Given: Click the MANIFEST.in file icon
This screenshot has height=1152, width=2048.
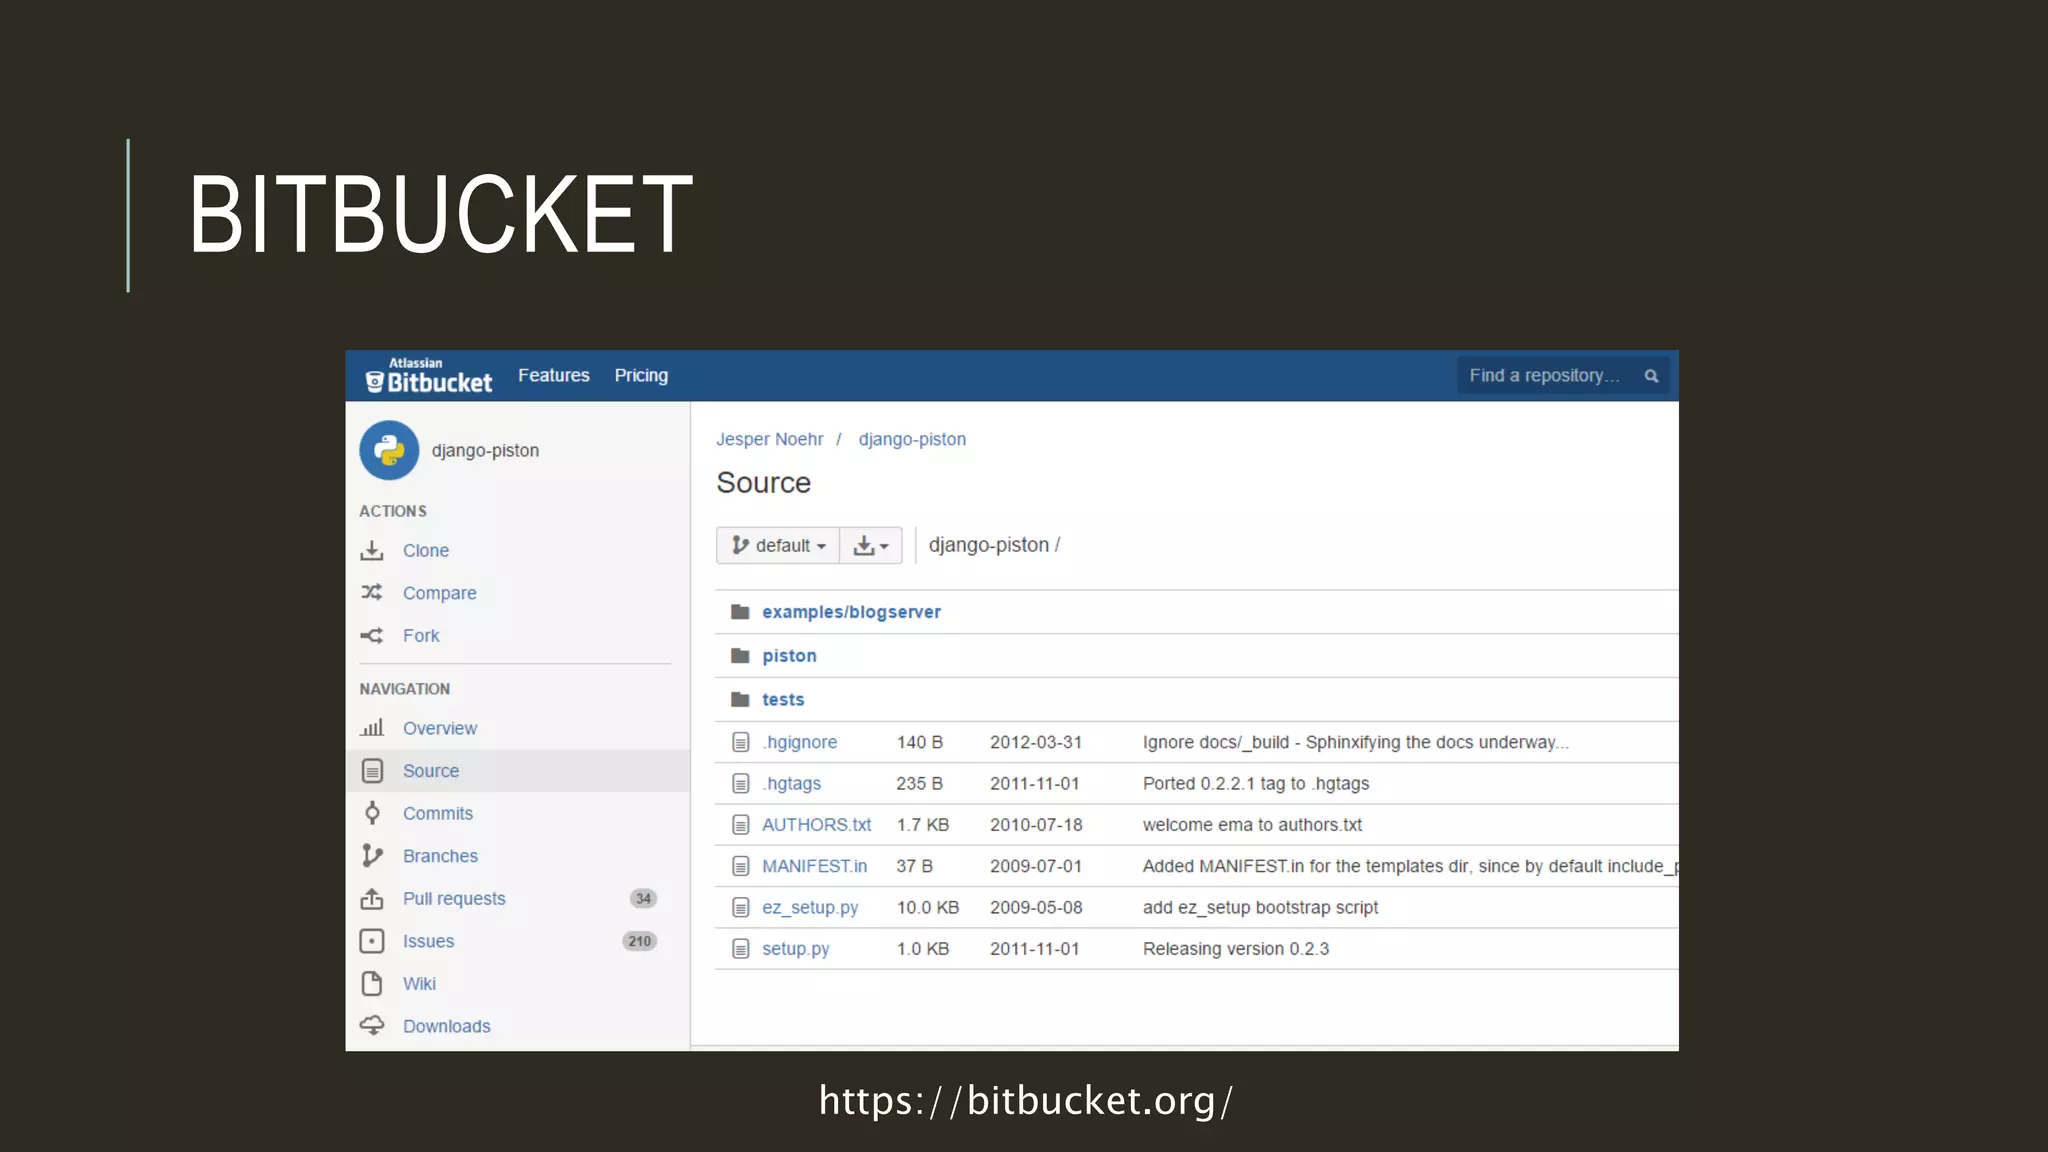Looking at the screenshot, I should coord(740,866).
